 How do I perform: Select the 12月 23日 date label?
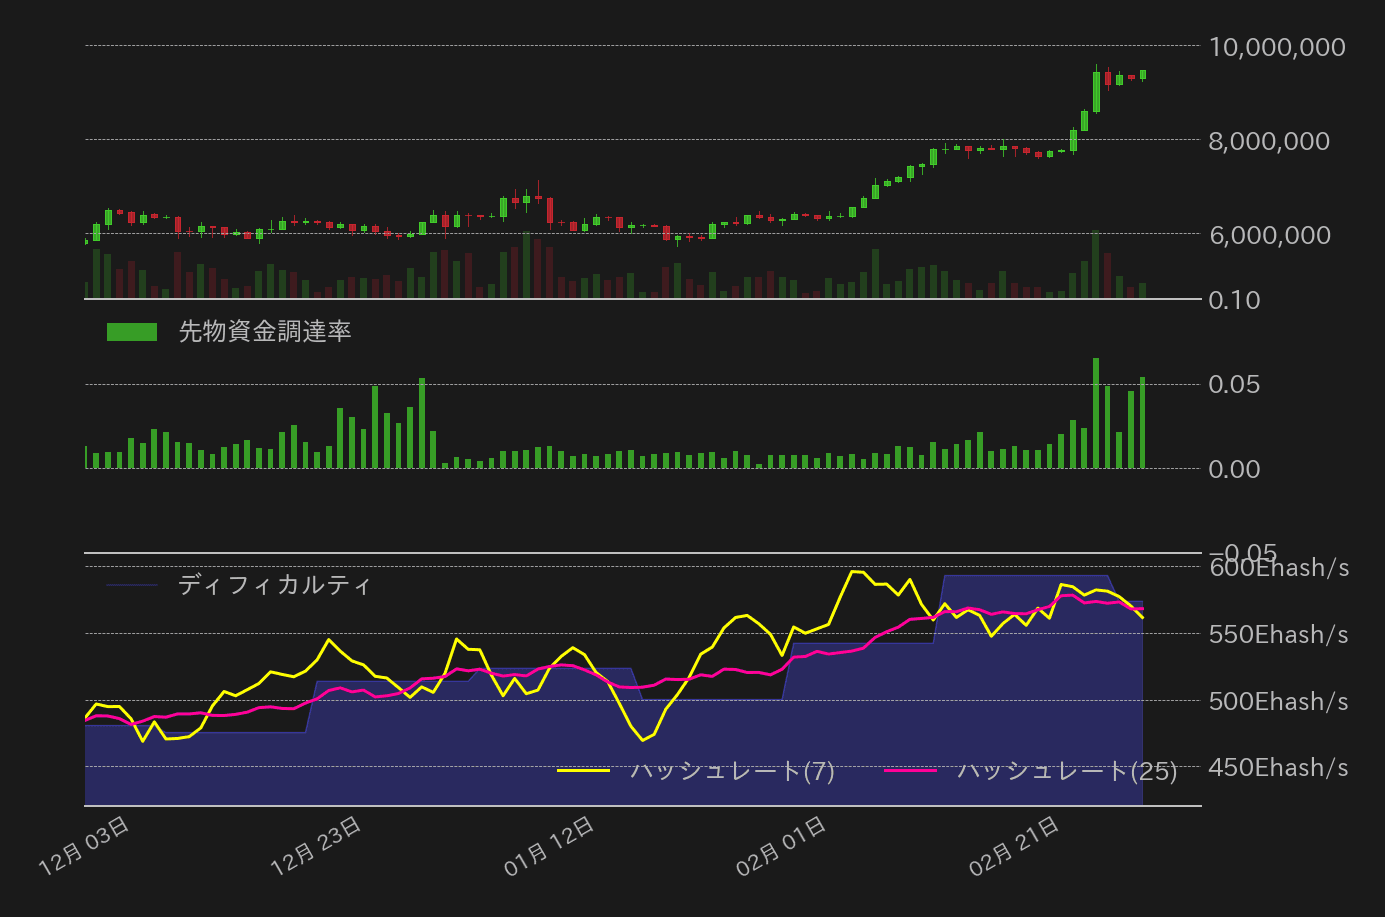tap(317, 846)
